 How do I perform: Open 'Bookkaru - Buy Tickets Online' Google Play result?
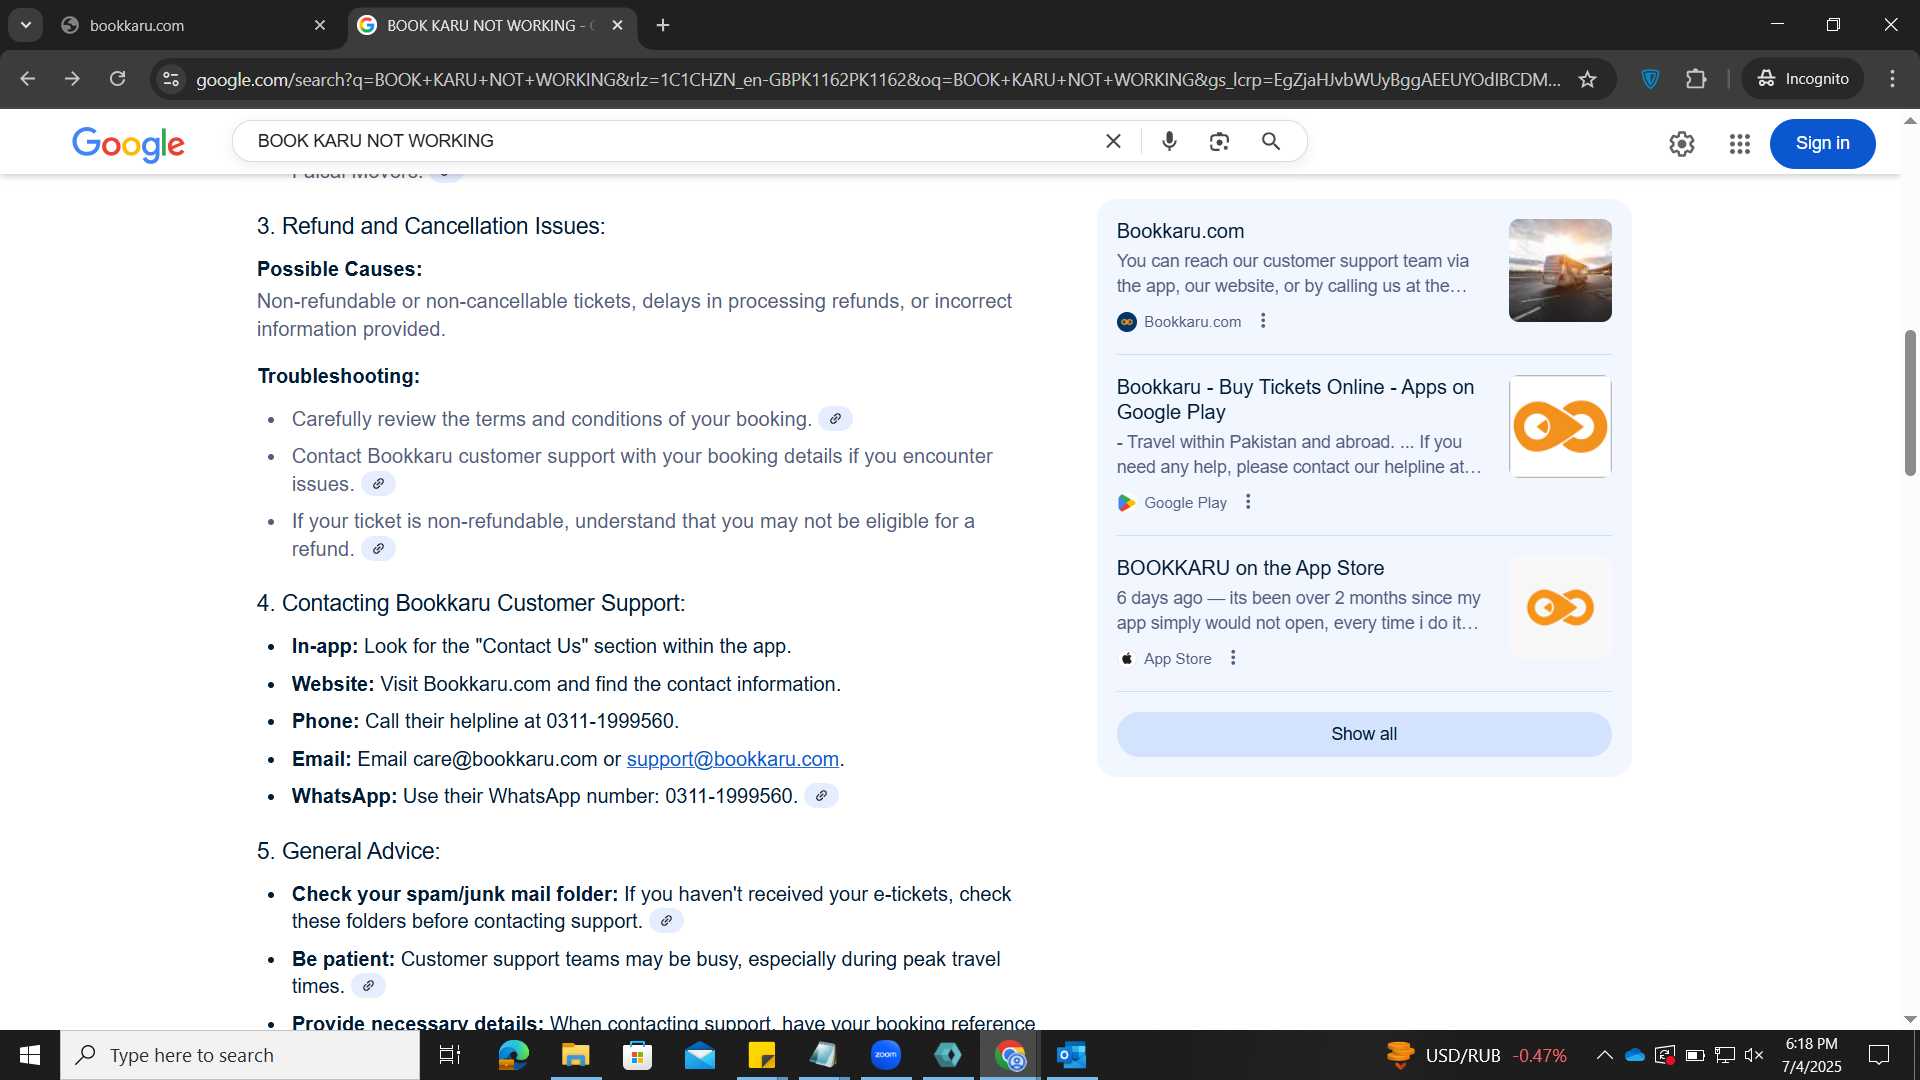[1295, 399]
